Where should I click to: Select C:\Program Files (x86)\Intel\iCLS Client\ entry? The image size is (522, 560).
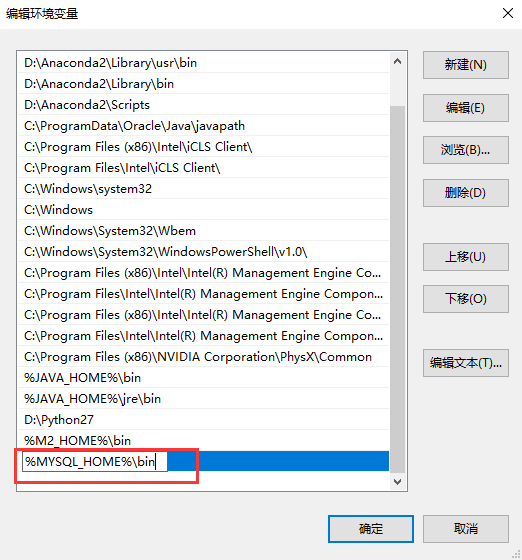pyautogui.click(x=204, y=147)
